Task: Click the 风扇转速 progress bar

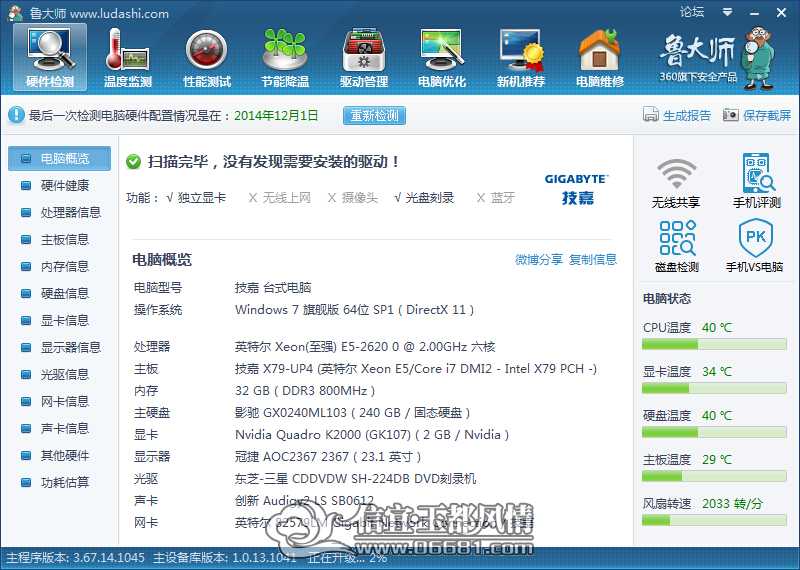Action: pyautogui.click(x=714, y=521)
